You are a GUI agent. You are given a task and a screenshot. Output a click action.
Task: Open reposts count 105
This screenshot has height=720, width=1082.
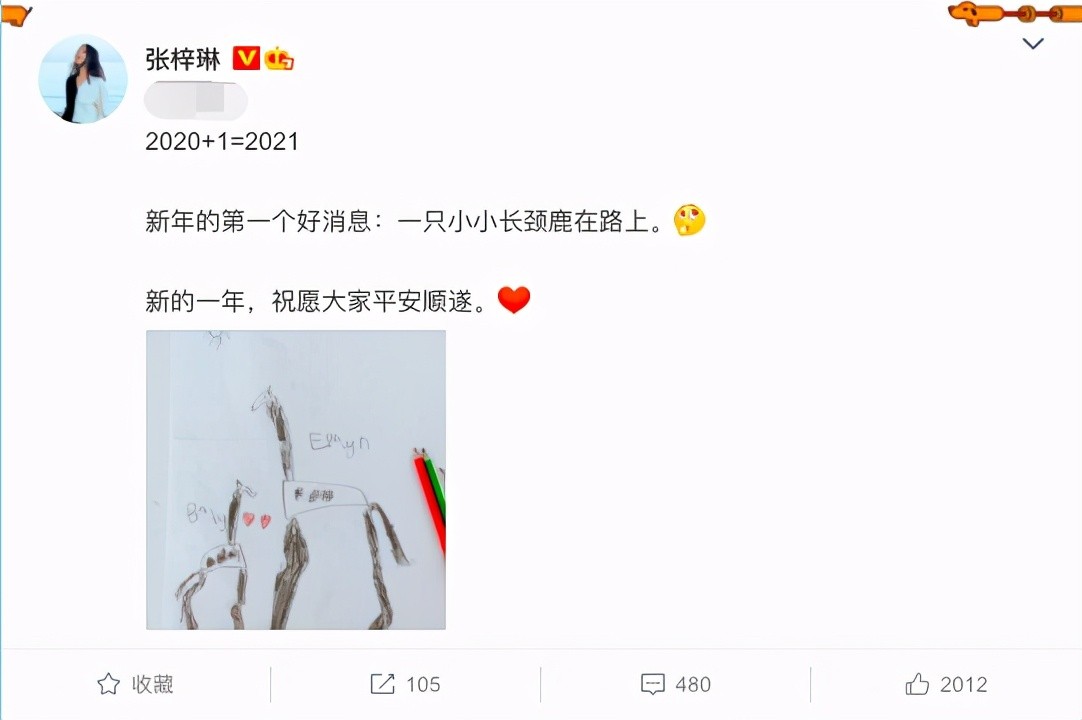423,684
